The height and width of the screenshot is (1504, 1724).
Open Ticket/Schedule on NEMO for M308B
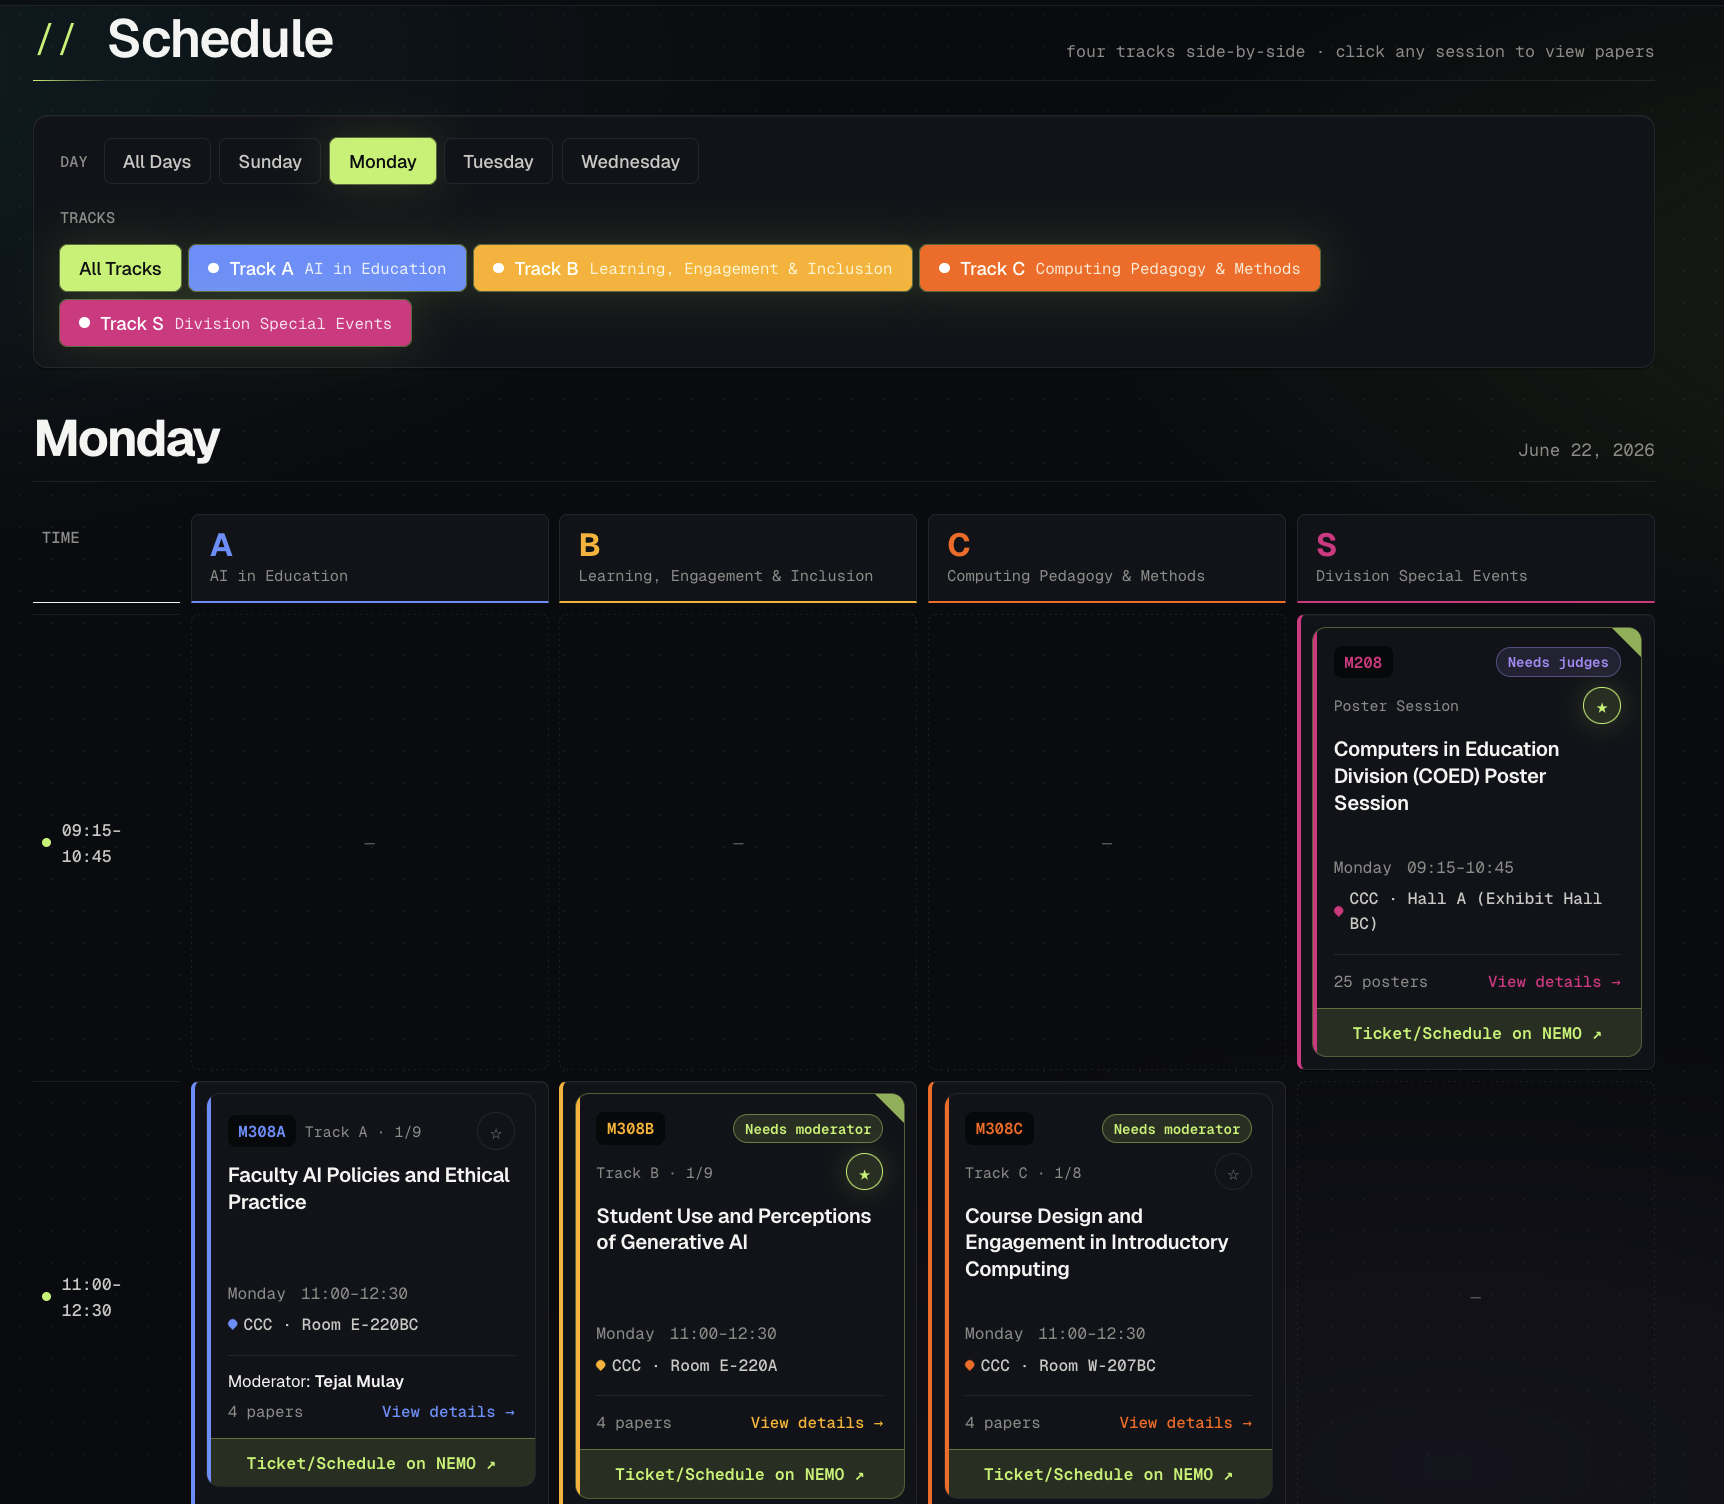click(740, 1474)
